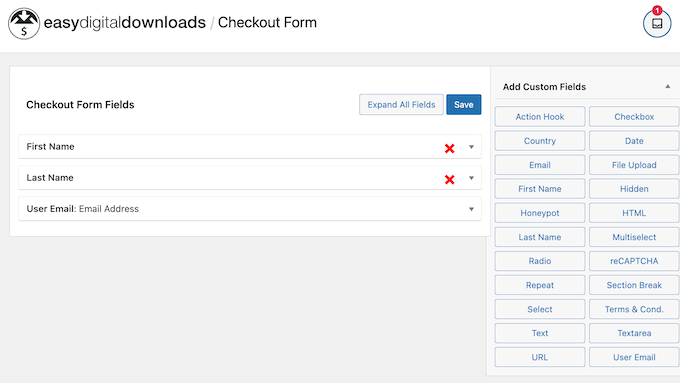Add a Checkbox custom field
Image resolution: width=680 pixels, height=383 pixels.
pyautogui.click(x=634, y=117)
